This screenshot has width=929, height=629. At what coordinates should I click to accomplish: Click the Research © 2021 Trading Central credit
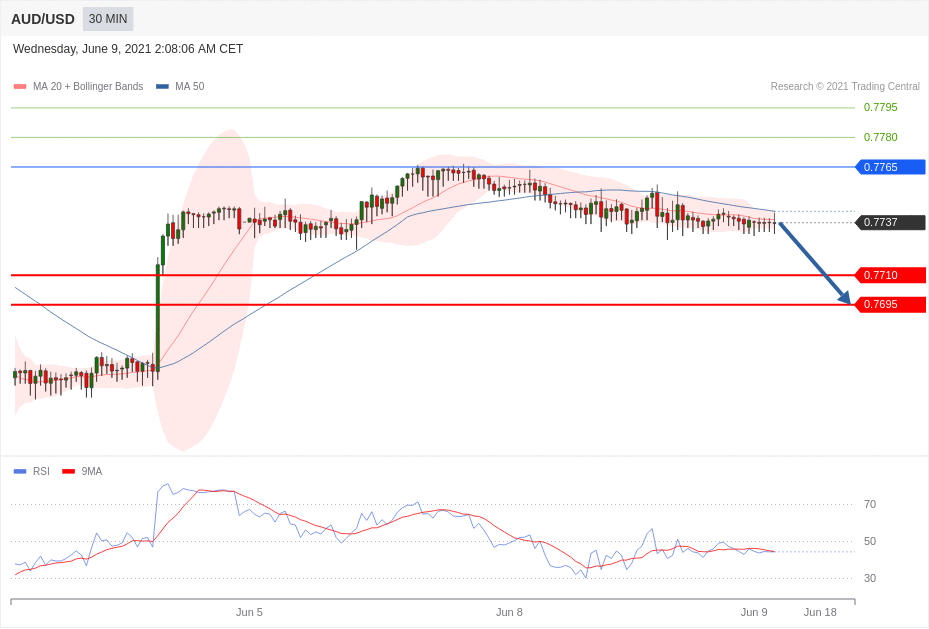(845, 87)
